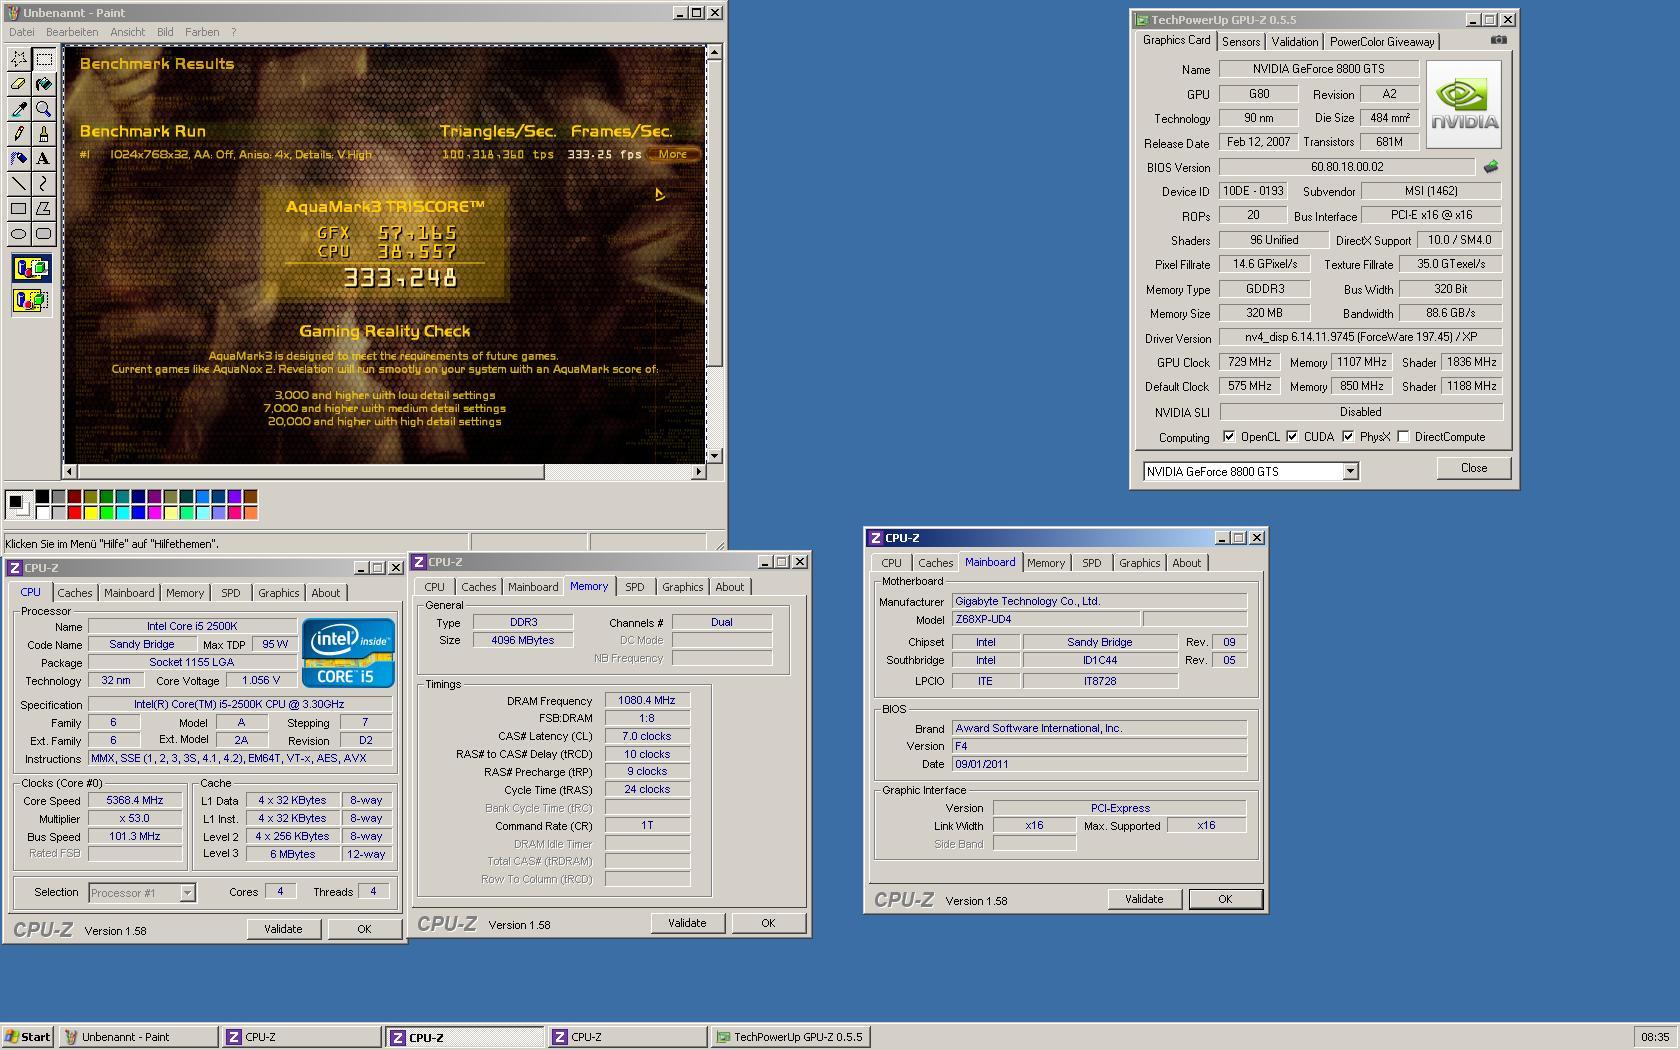Screen dimensions: 1680x1050
Task: Click OK in the CPU-Z CPU window
Action: click(364, 929)
